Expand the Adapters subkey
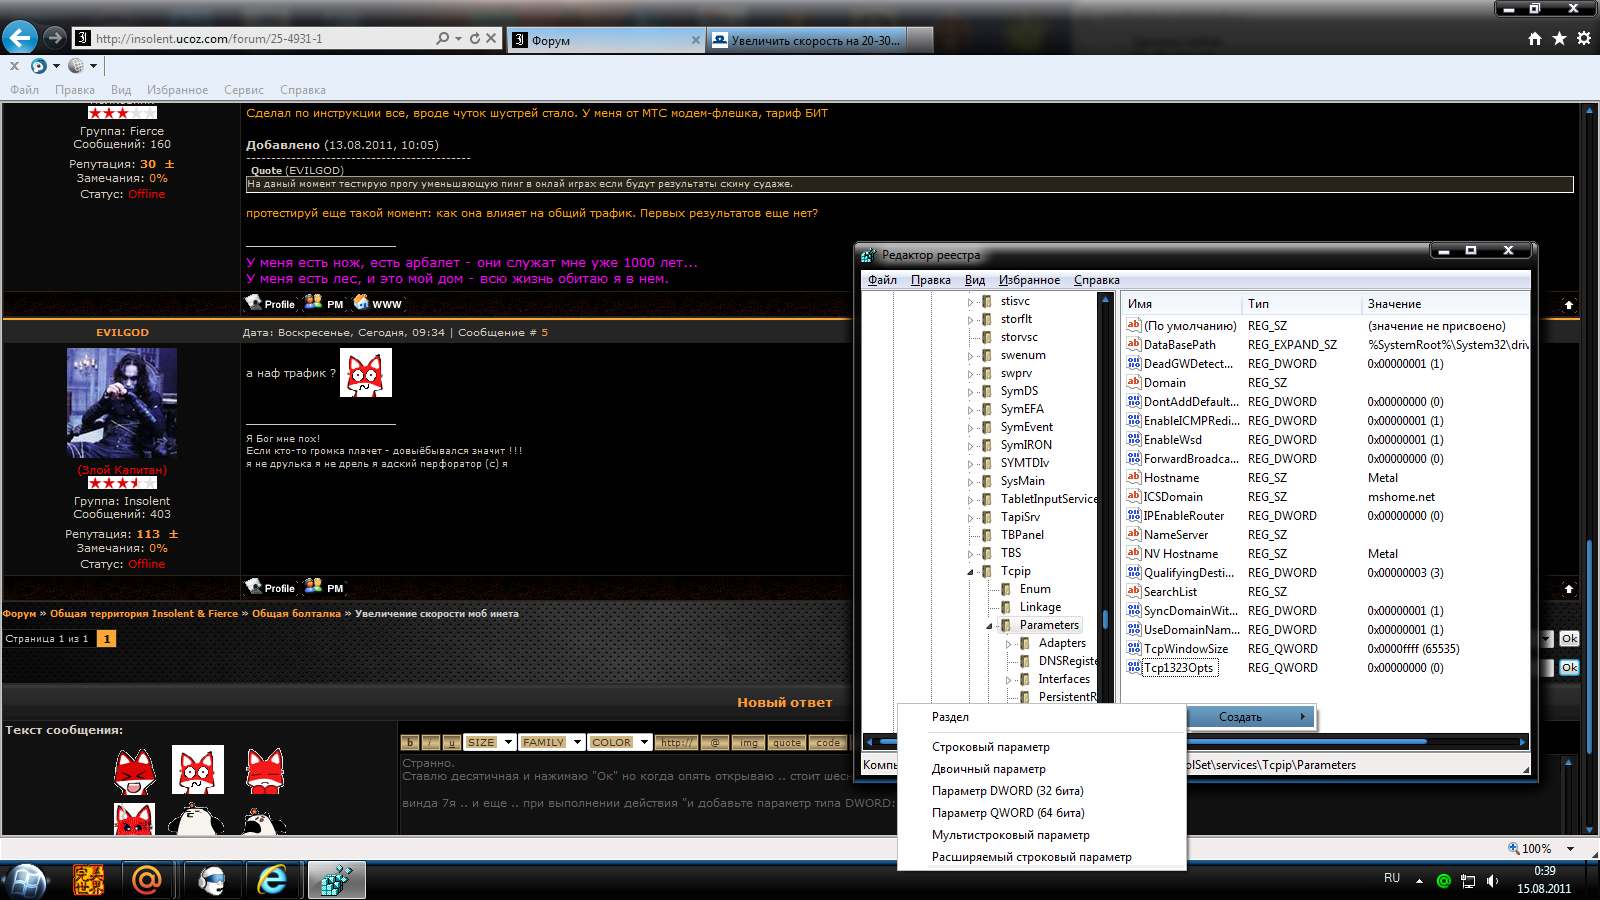 1008,644
